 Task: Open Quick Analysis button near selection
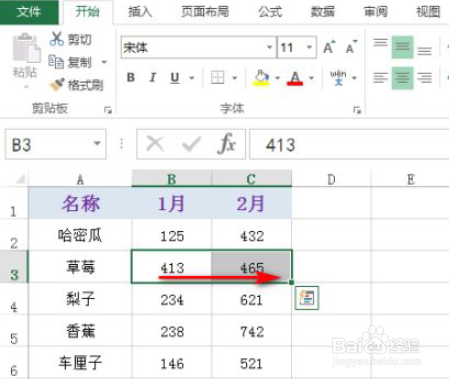coord(307,298)
